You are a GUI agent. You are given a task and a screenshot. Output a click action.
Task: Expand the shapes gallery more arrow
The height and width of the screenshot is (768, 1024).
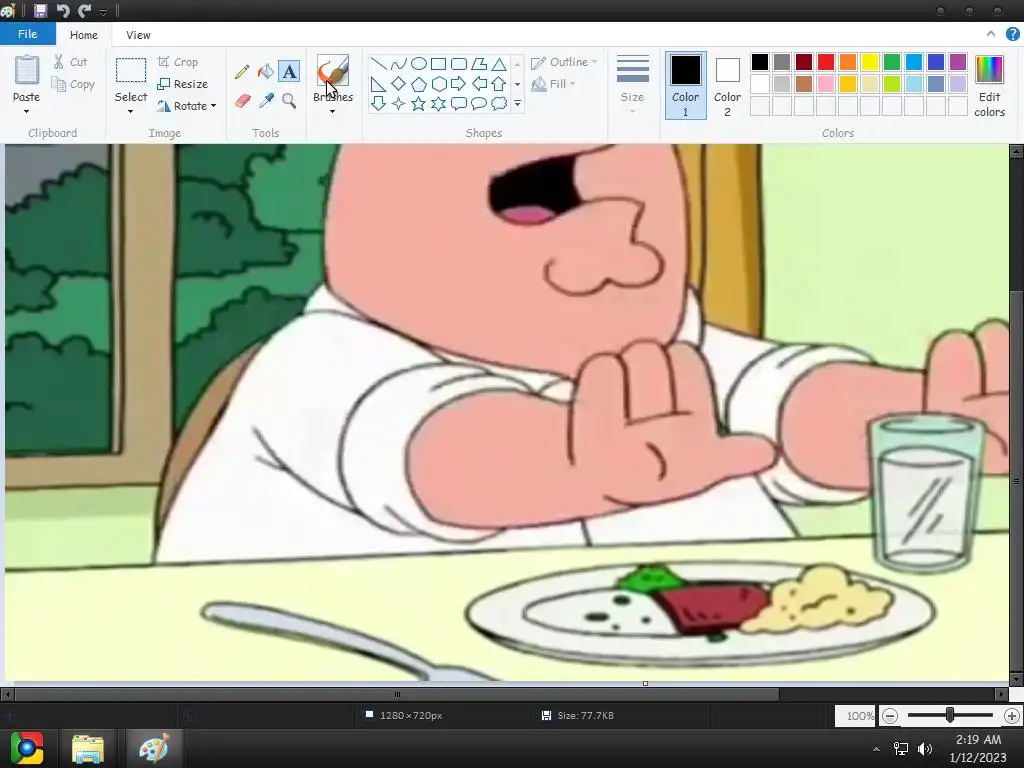coord(517,103)
